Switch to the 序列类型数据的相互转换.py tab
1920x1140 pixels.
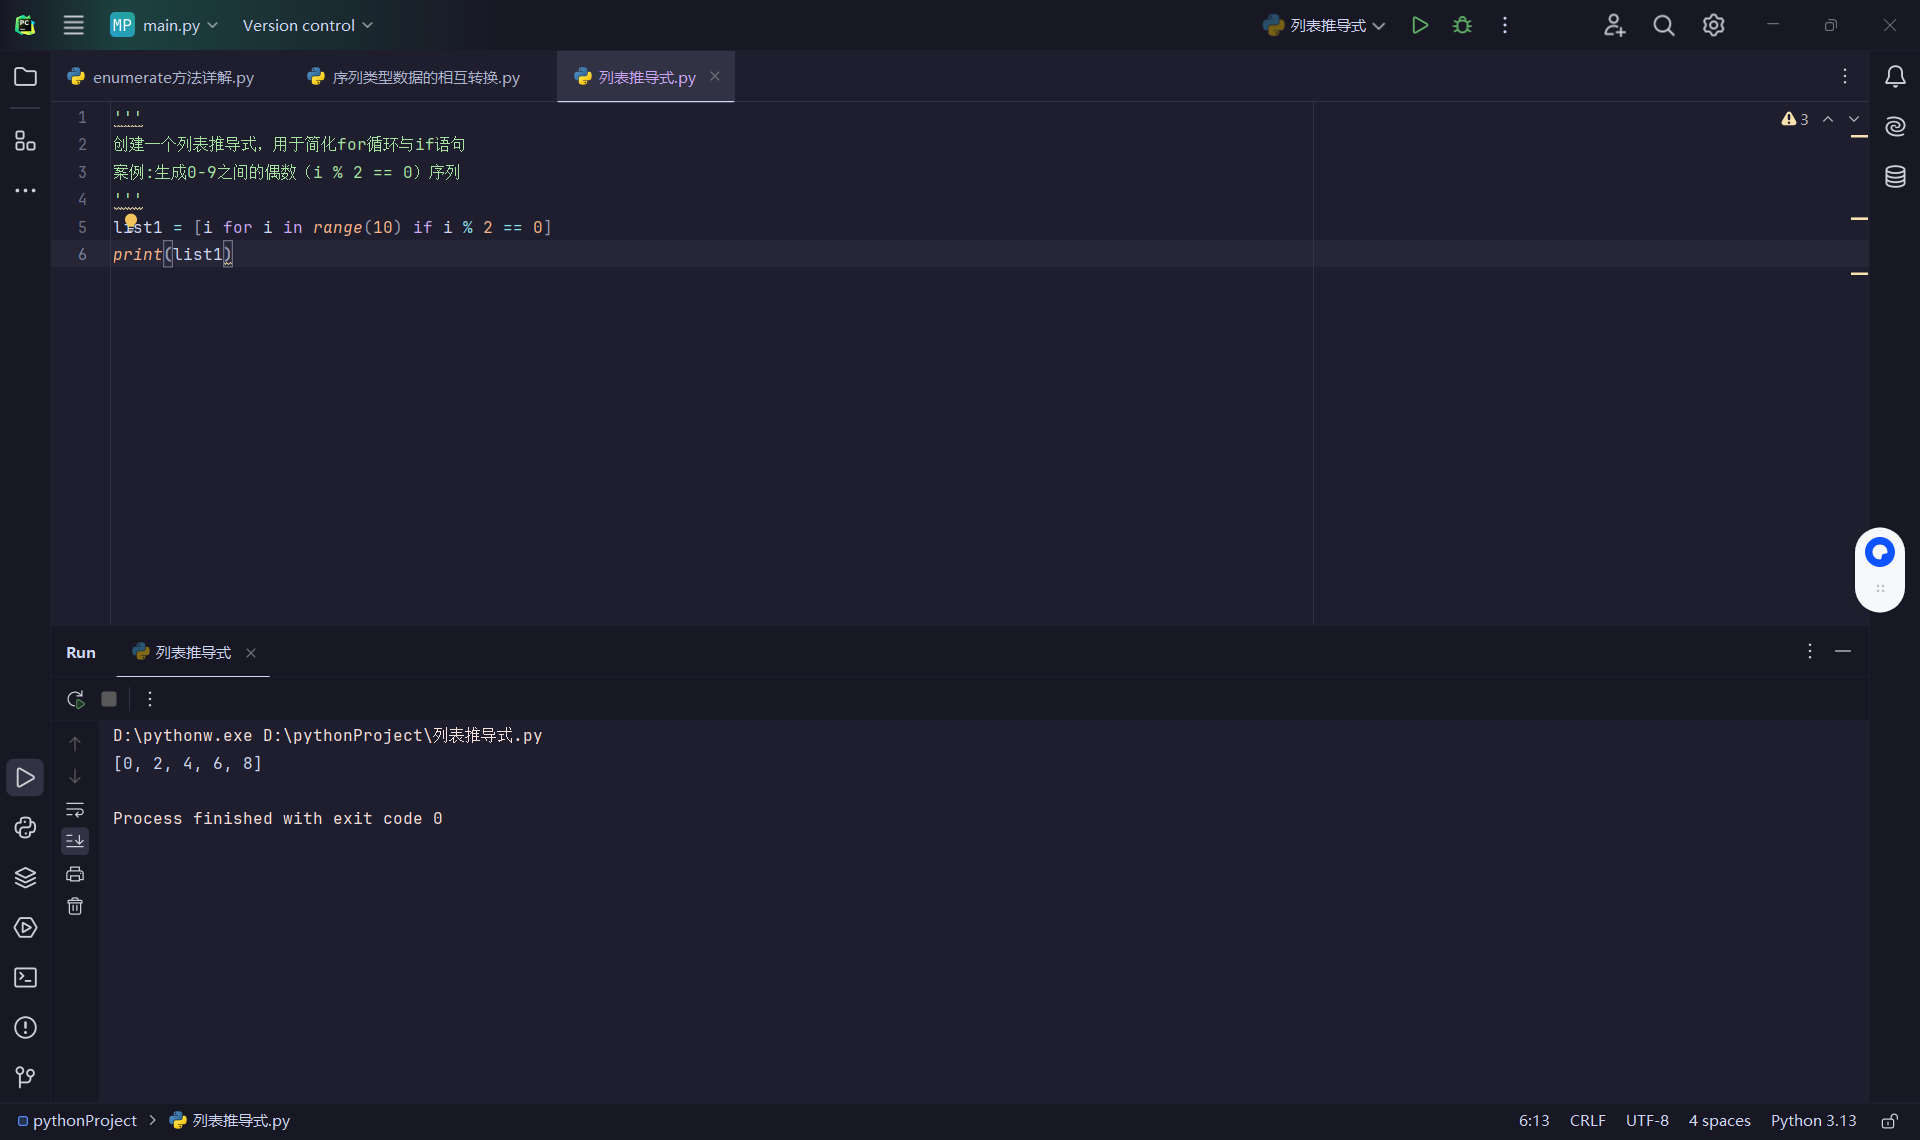[x=425, y=77]
